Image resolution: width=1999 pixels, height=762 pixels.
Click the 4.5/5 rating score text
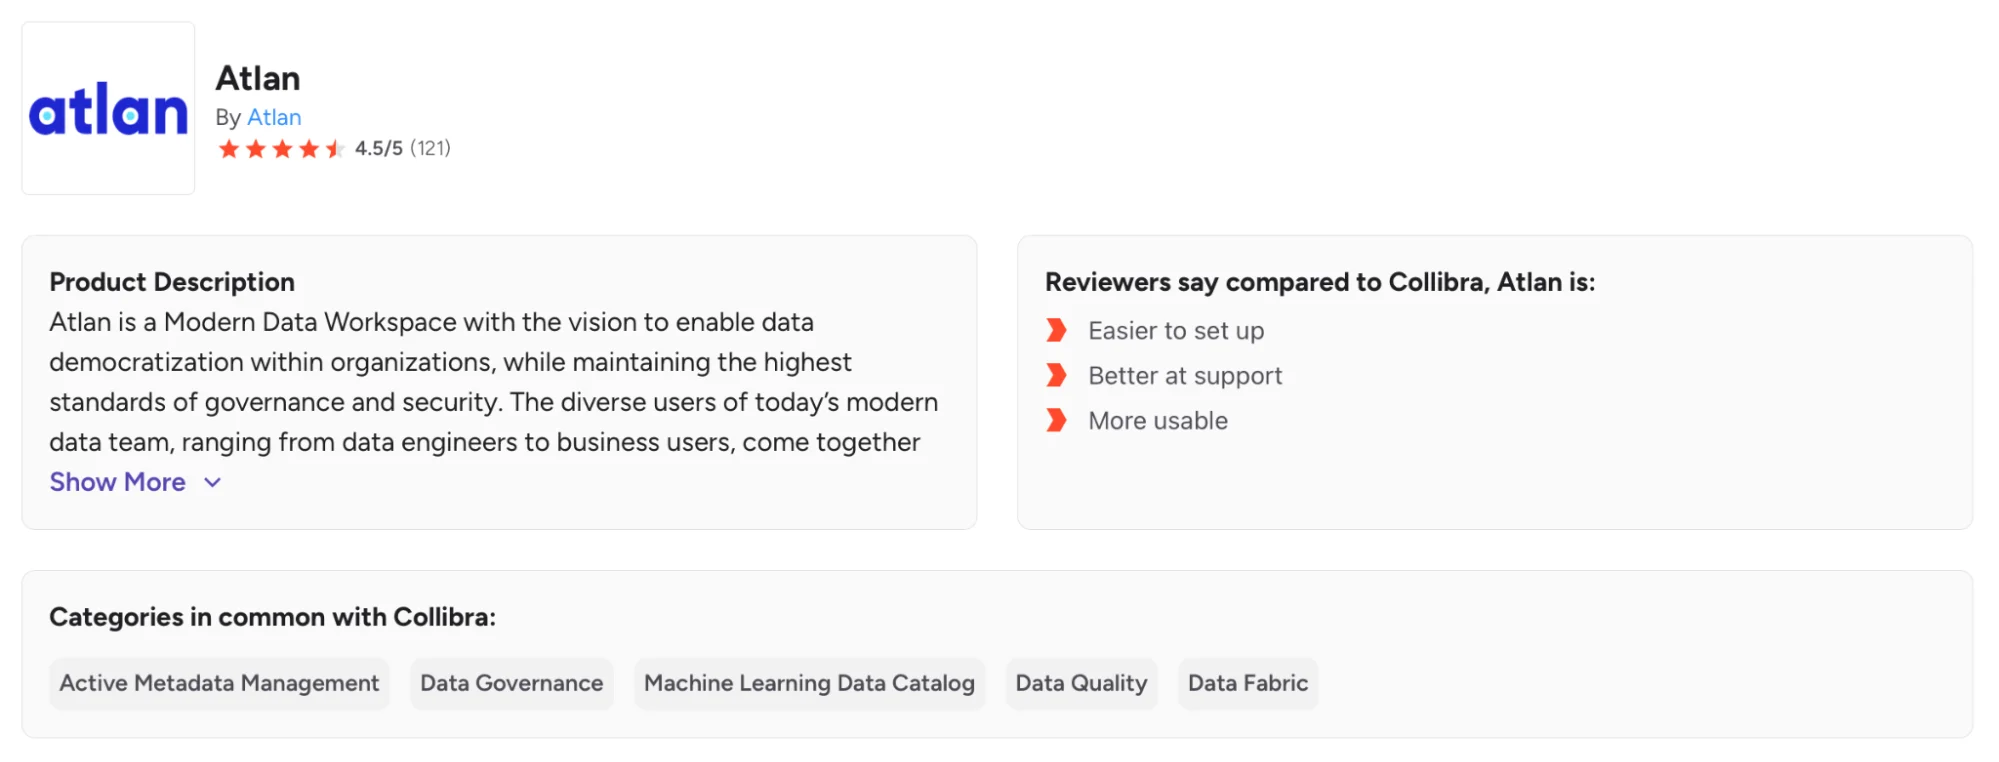380,147
